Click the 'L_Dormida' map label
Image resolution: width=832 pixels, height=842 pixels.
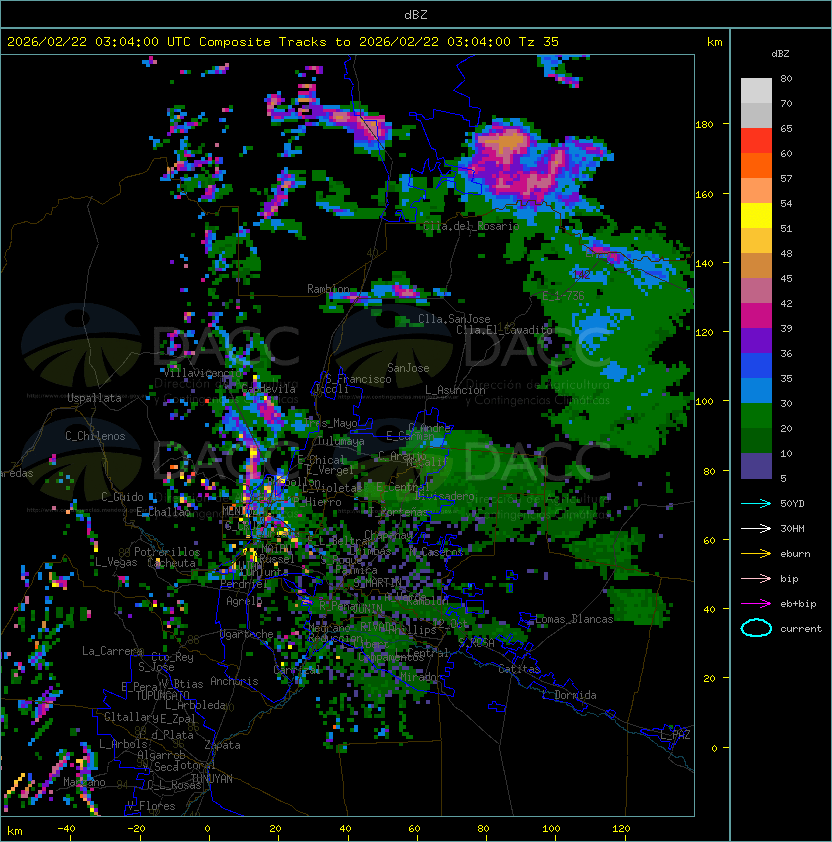click(569, 695)
